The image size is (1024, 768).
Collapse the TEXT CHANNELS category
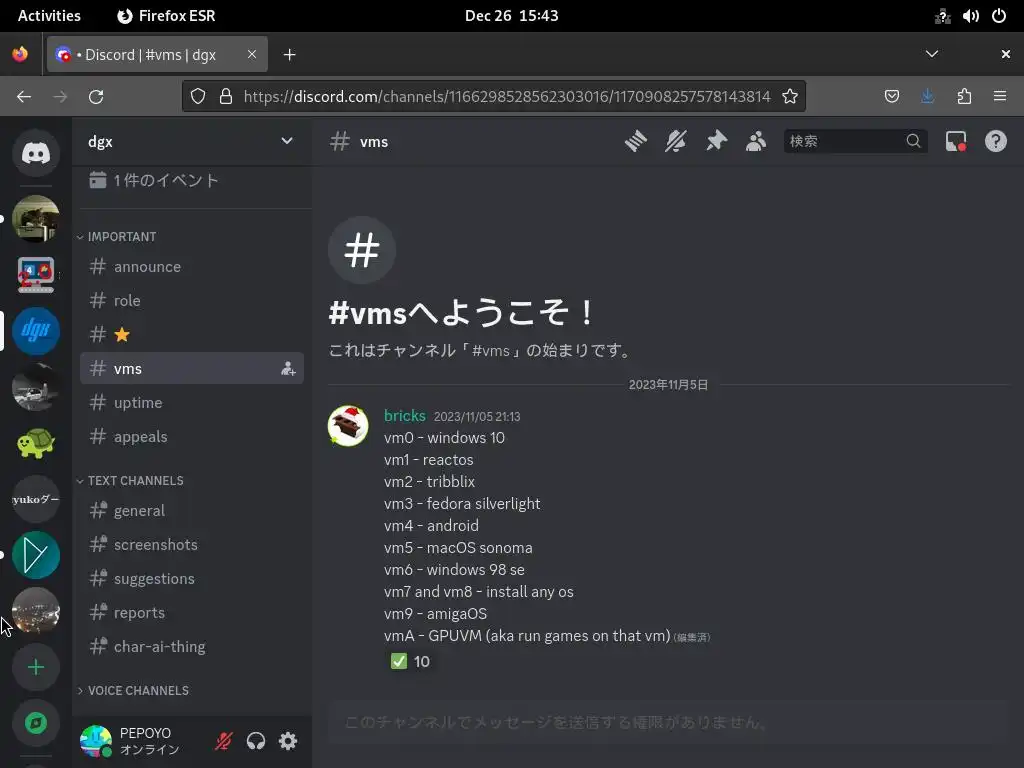click(131, 481)
